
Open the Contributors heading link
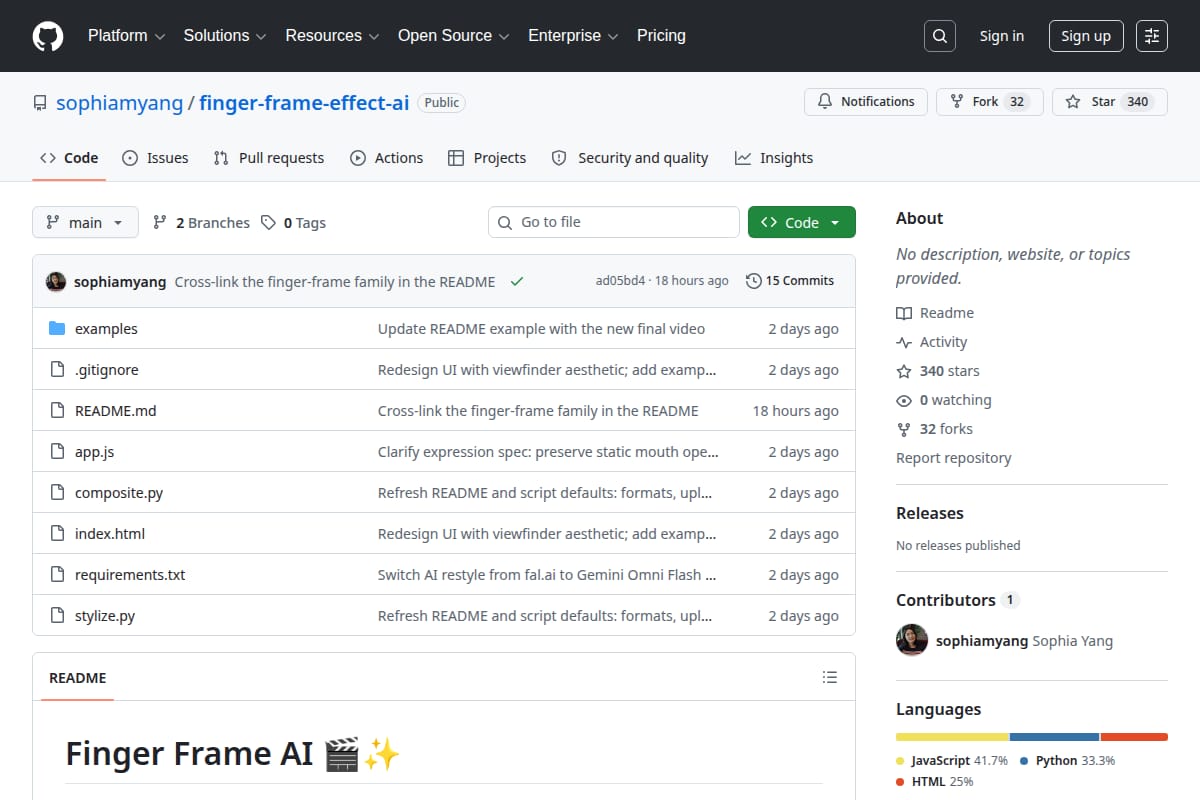[x=957, y=600]
